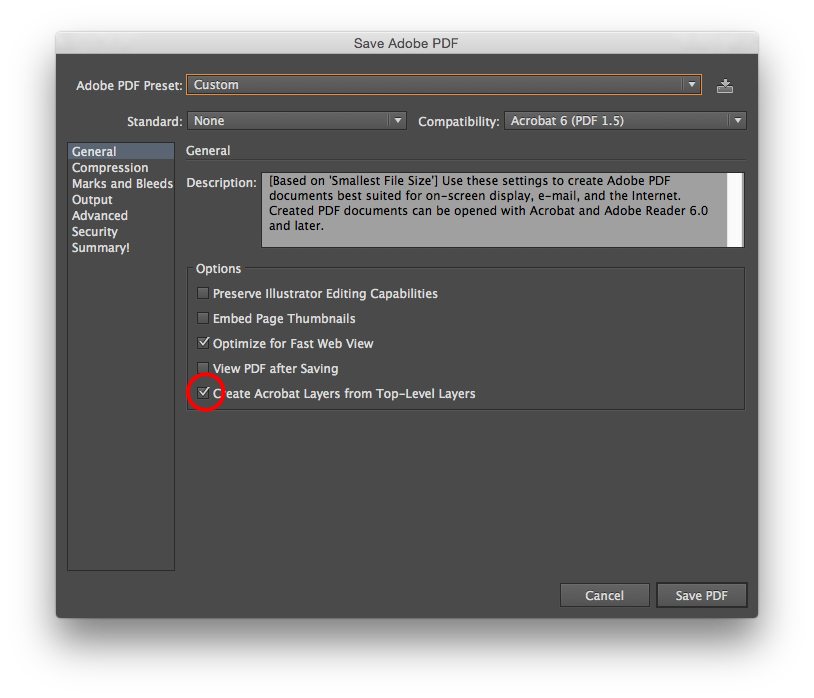
Task: Enable View PDF after Saving
Action: coord(203,368)
